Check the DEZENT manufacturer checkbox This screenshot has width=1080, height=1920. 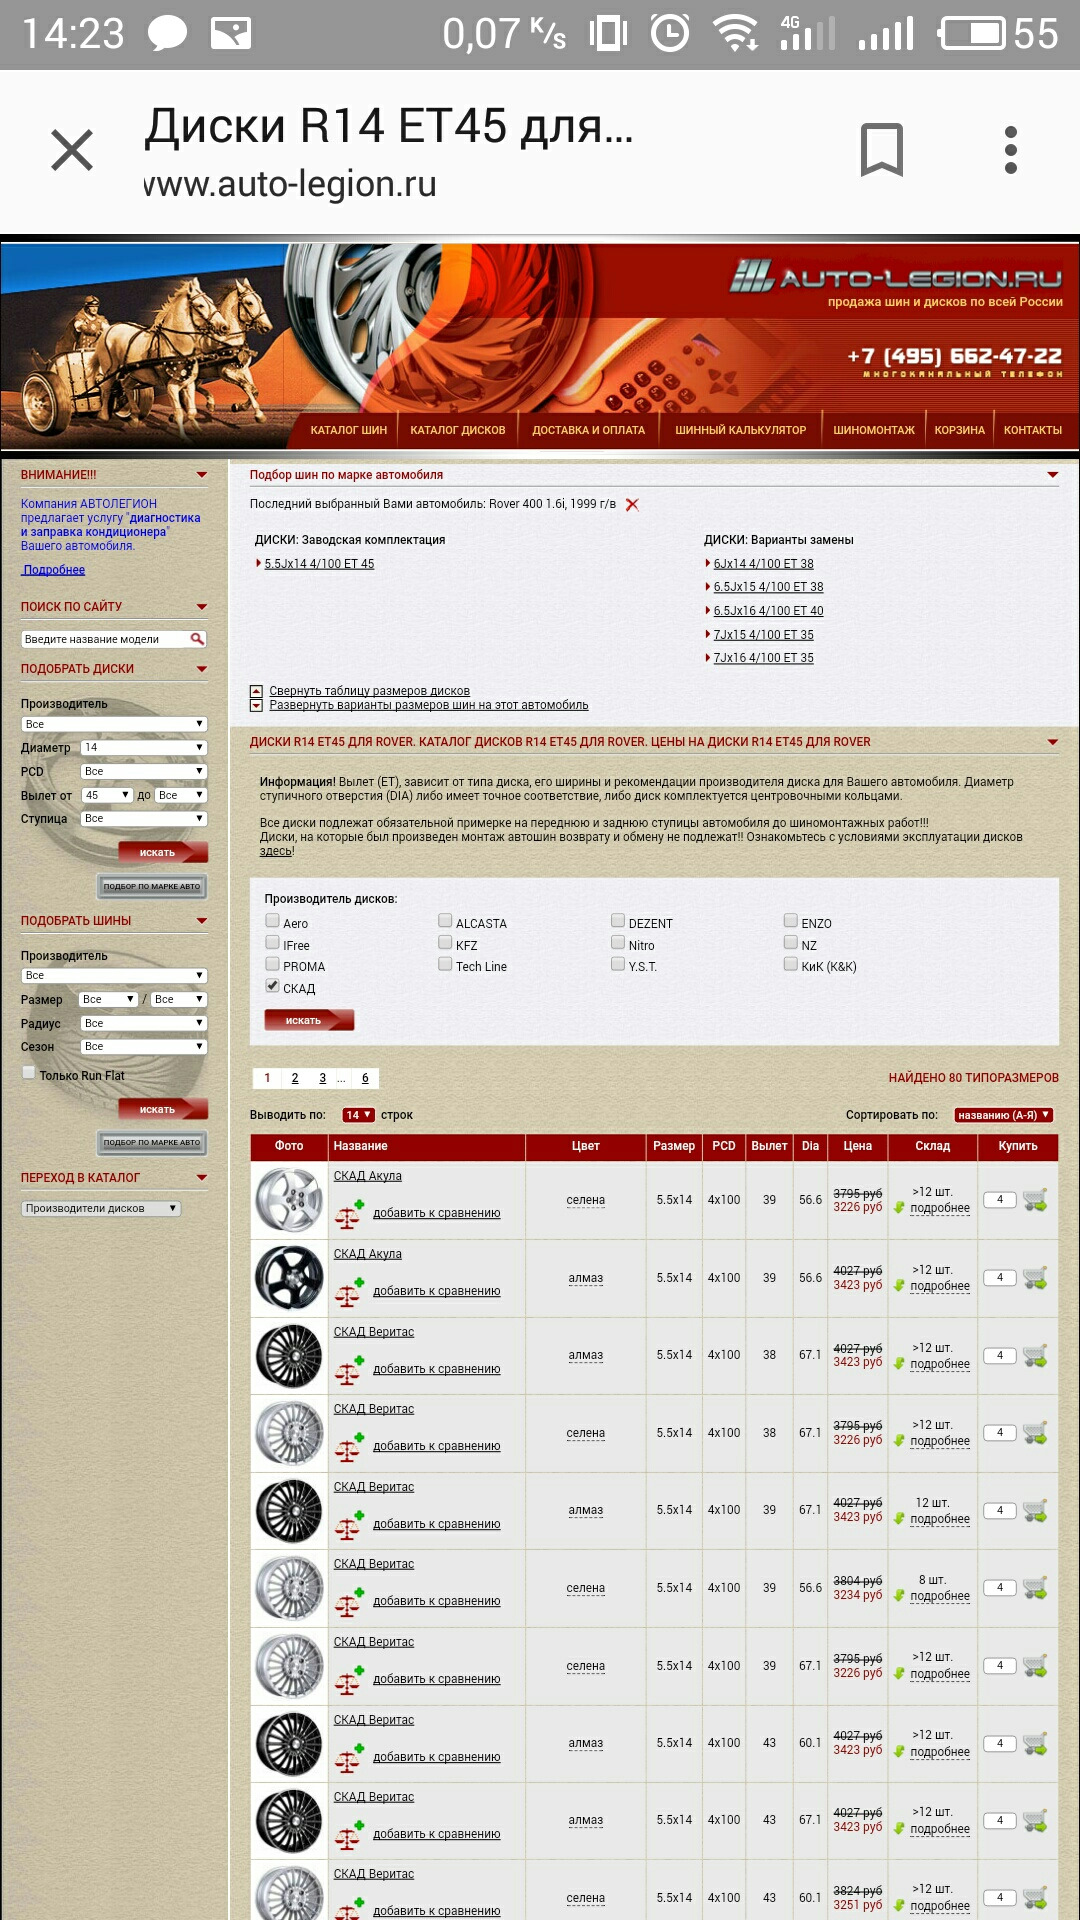tap(618, 921)
